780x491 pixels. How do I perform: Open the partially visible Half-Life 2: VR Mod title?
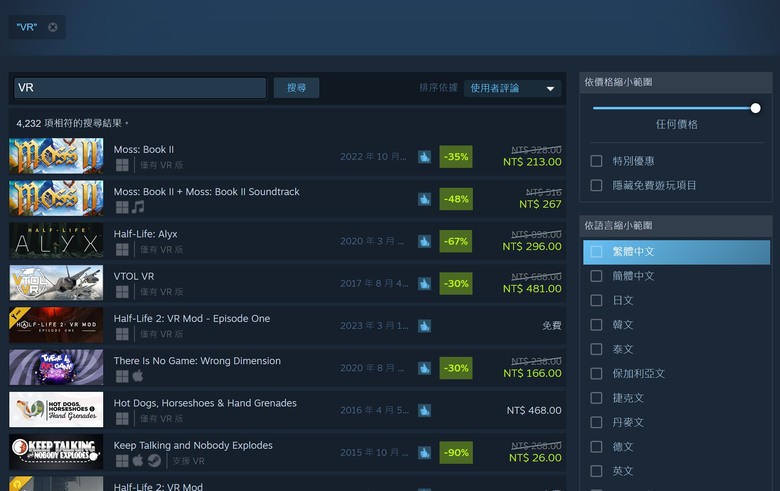[x=158, y=487]
